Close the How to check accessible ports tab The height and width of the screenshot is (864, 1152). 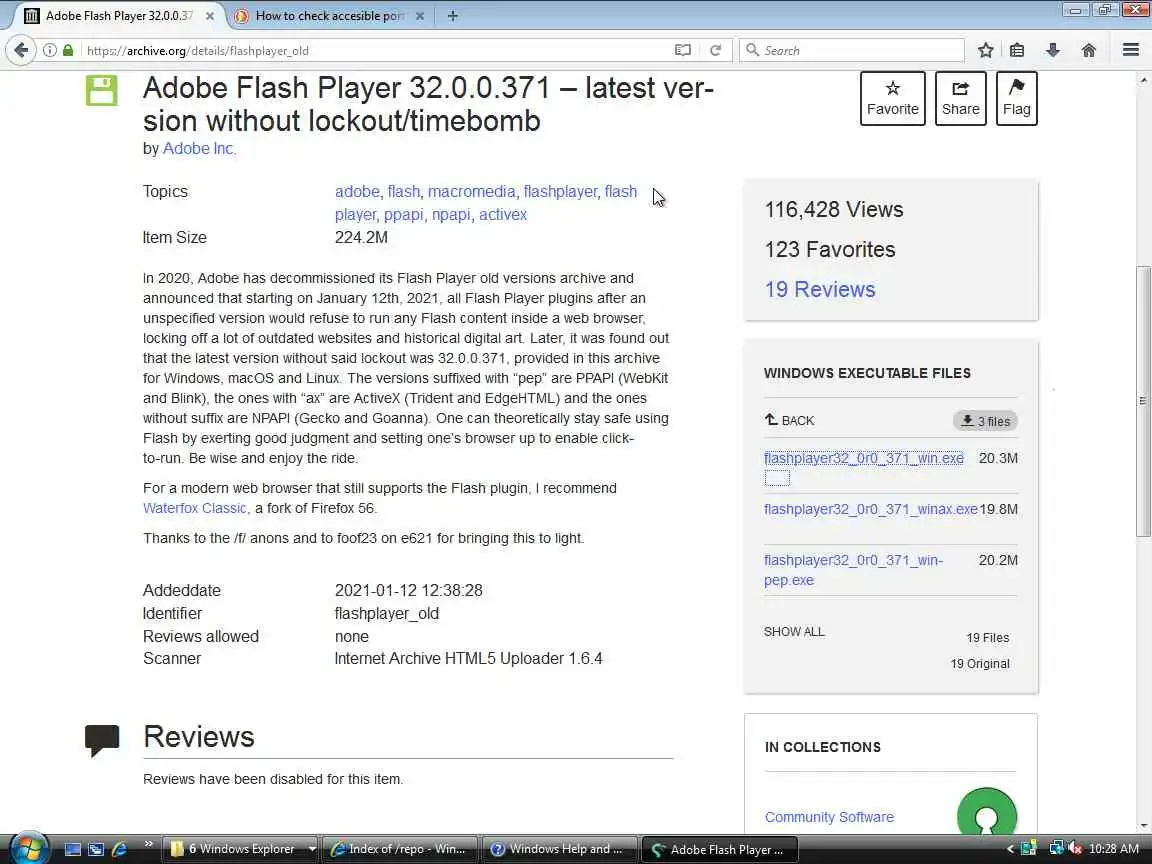click(420, 15)
